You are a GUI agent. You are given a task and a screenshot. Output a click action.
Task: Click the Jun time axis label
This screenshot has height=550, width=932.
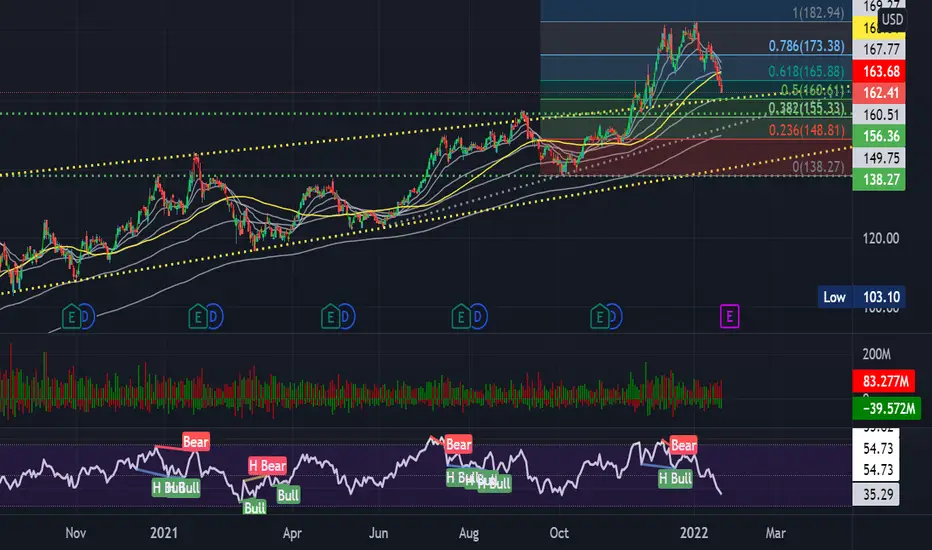378,533
